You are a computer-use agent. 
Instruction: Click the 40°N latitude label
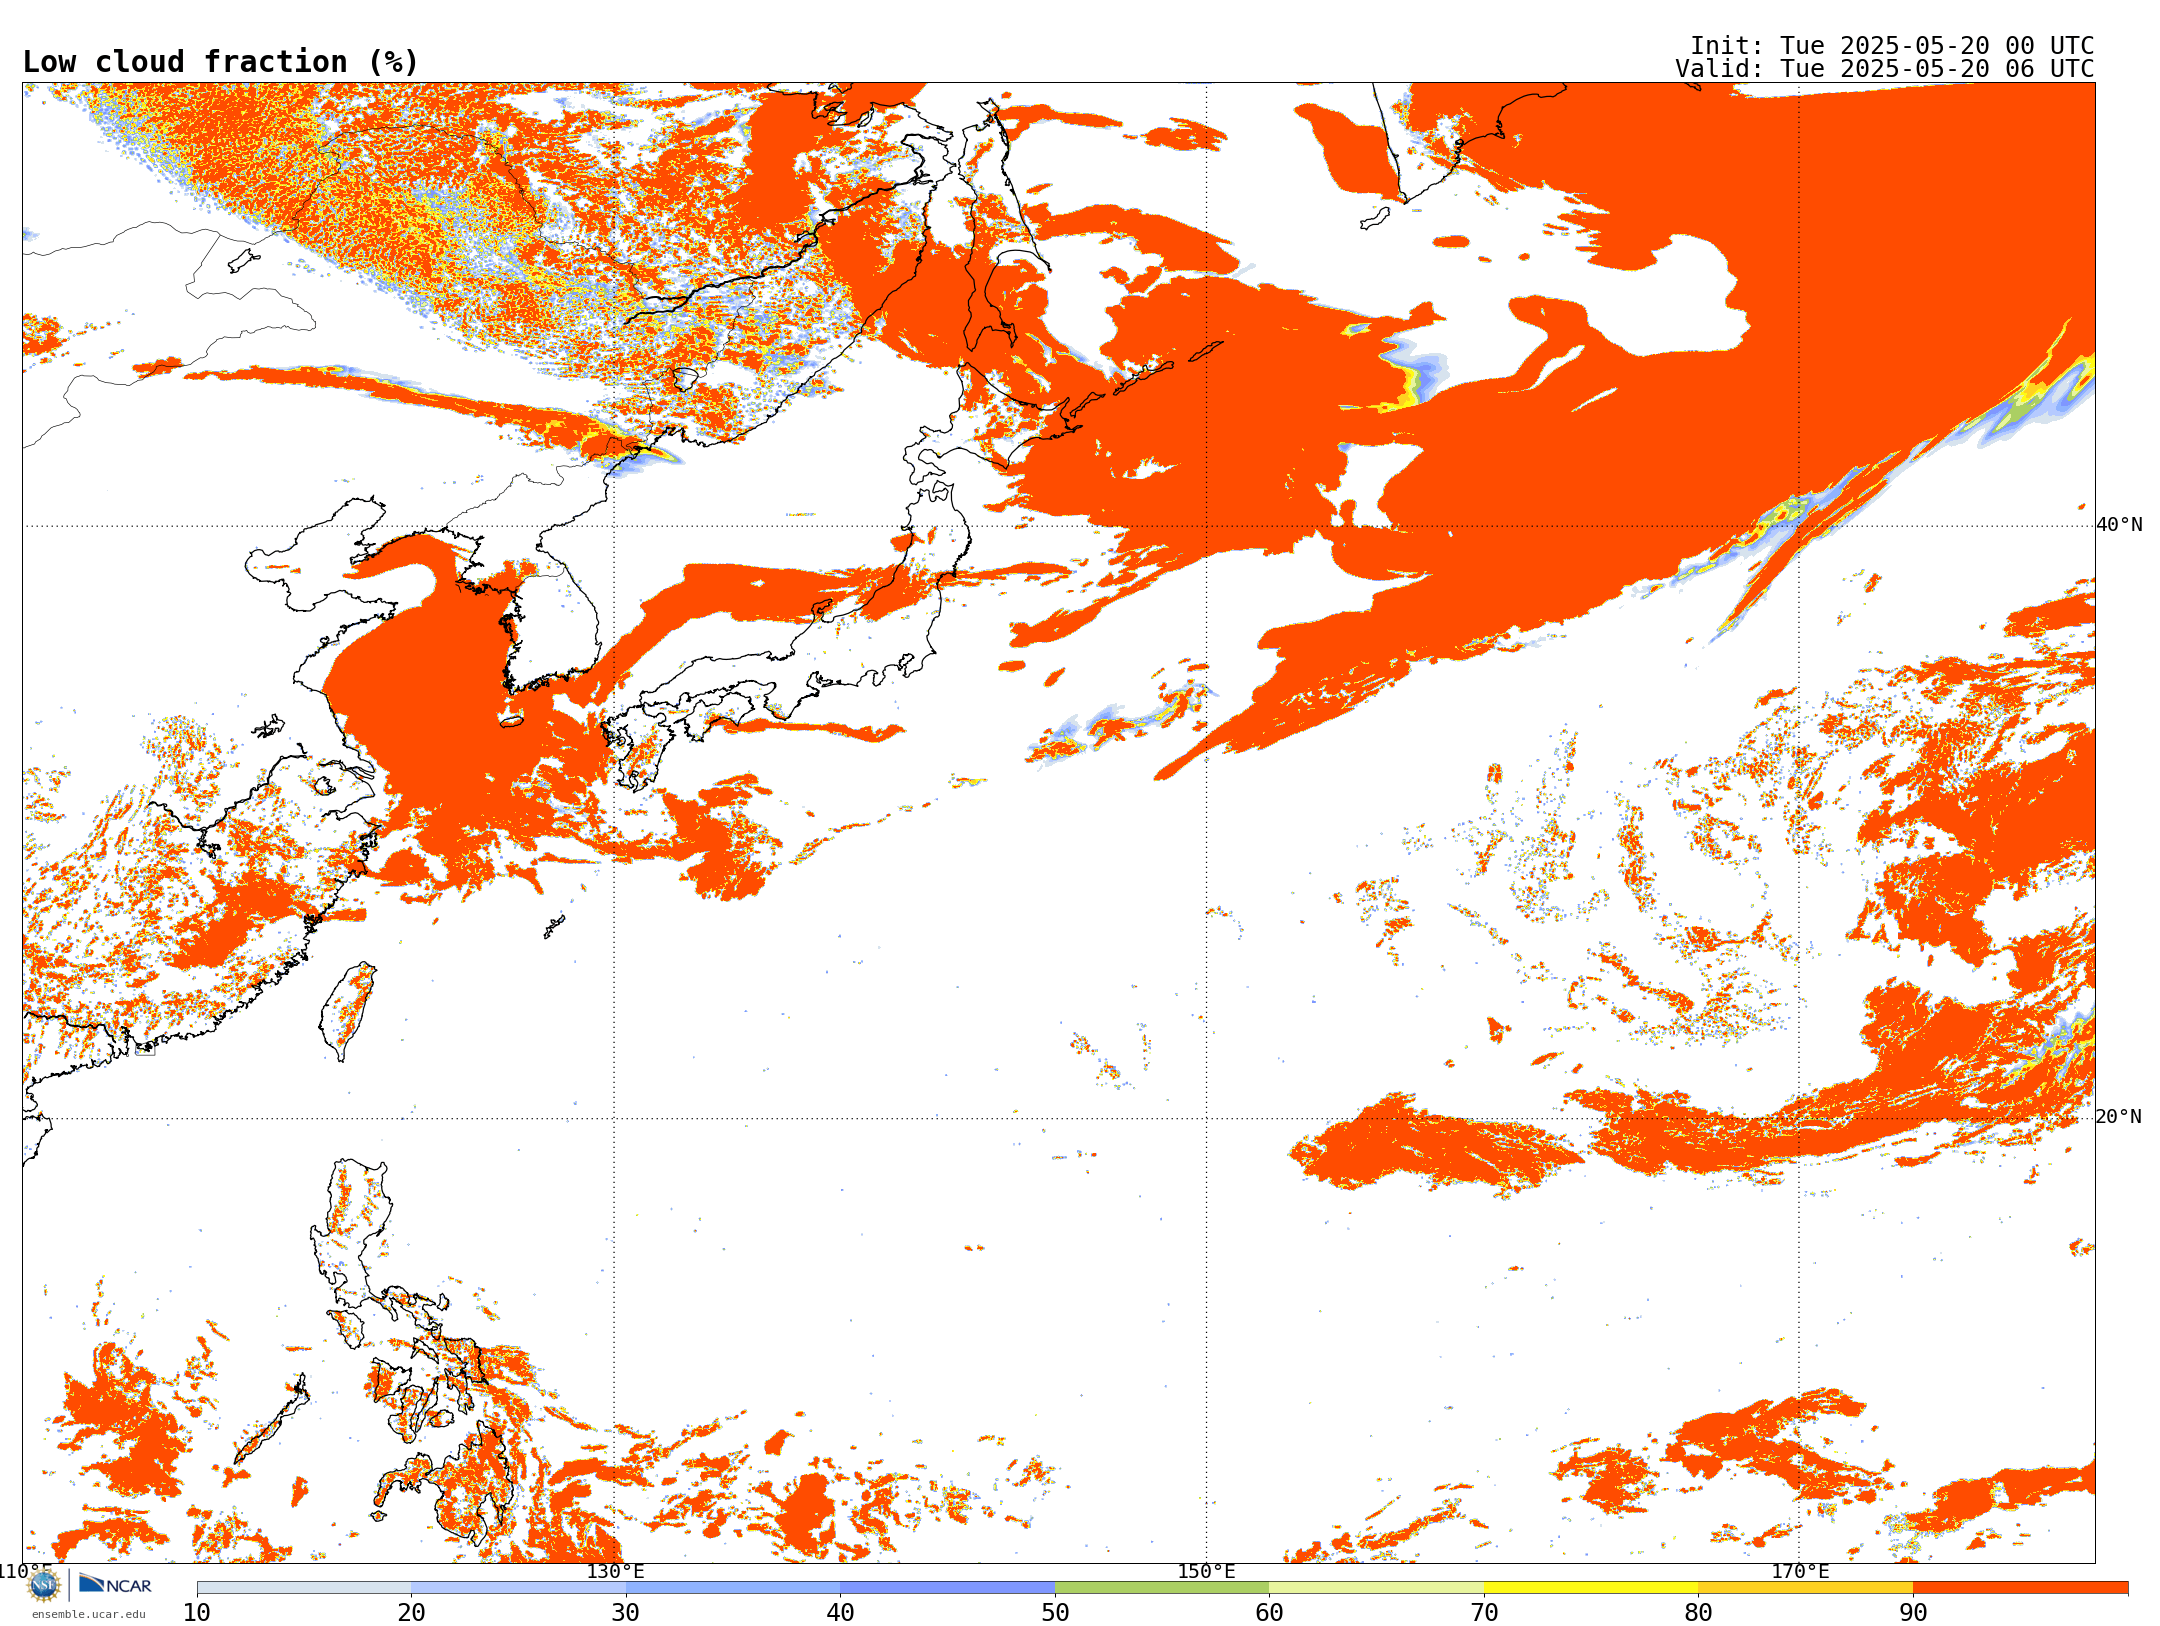pos(2119,525)
